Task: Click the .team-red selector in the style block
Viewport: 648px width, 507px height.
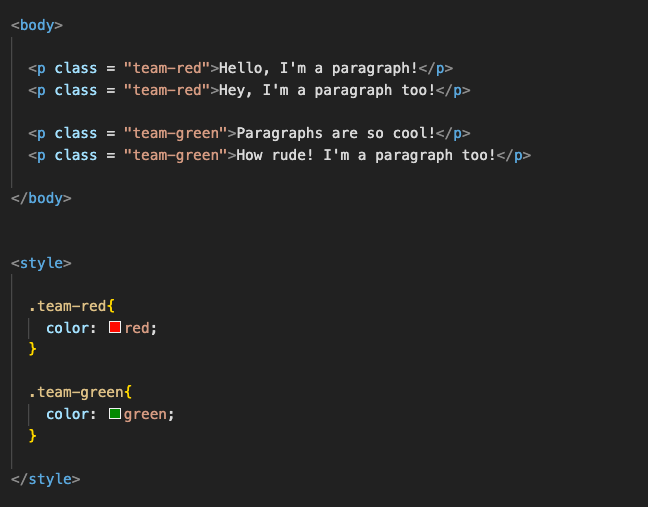Action: pos(67,306)
